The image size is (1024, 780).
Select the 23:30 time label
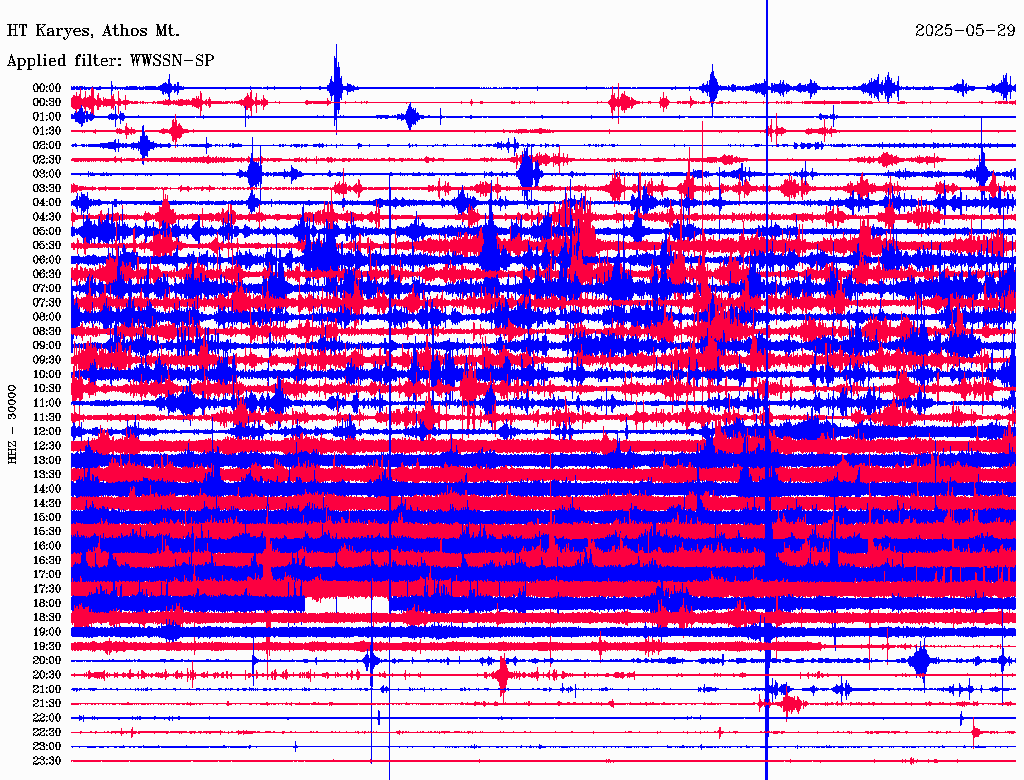tap(47, 761)
